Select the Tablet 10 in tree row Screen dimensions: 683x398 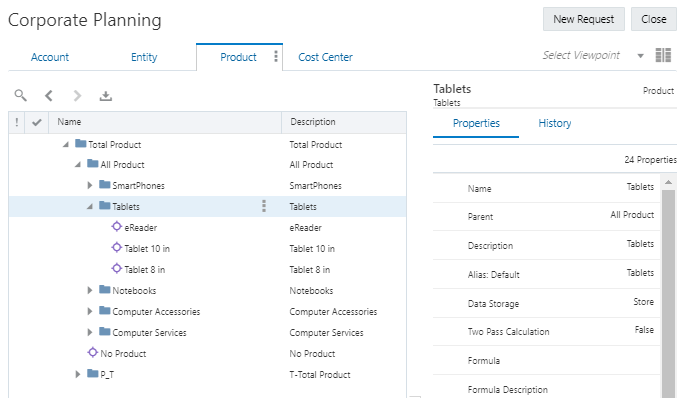tap(207, 248)
